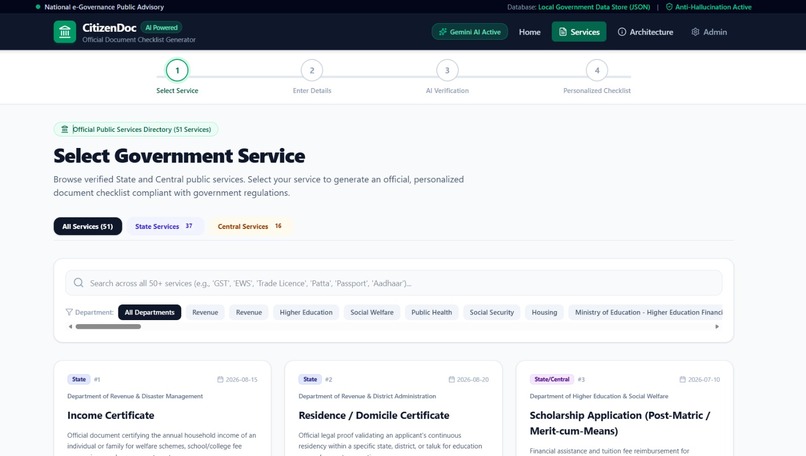This screenshot has height=456, width=806.
Task: Click the calendar icon beside 2026-08-15
Action: 220,379
